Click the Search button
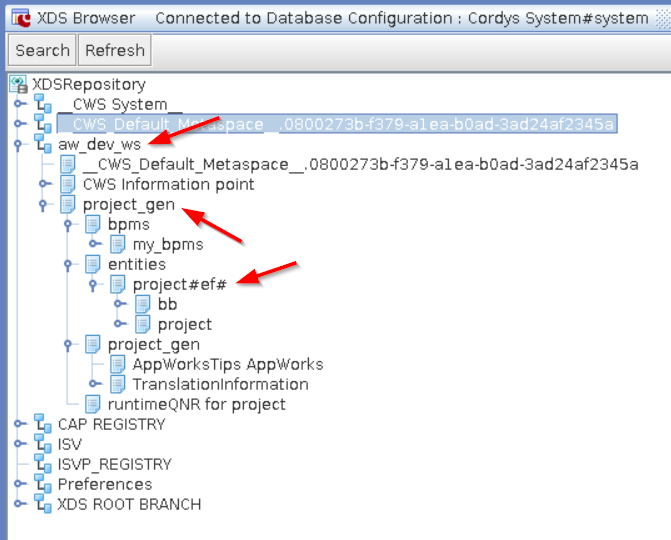This screenshot has width=671, height=540. pos(42,50)
